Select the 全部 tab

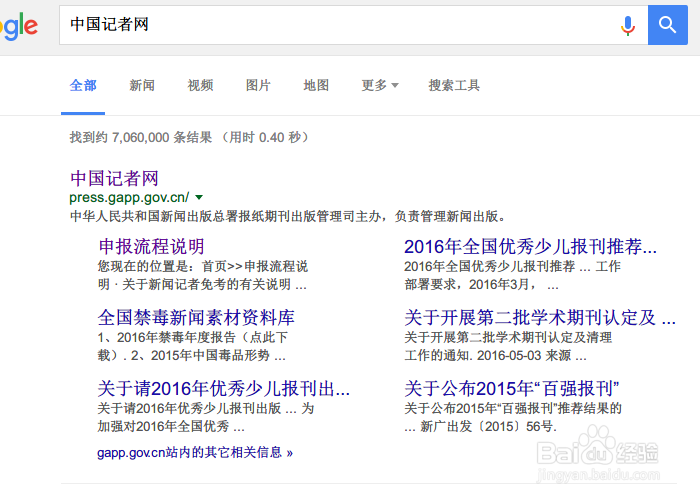pos(83,85)
